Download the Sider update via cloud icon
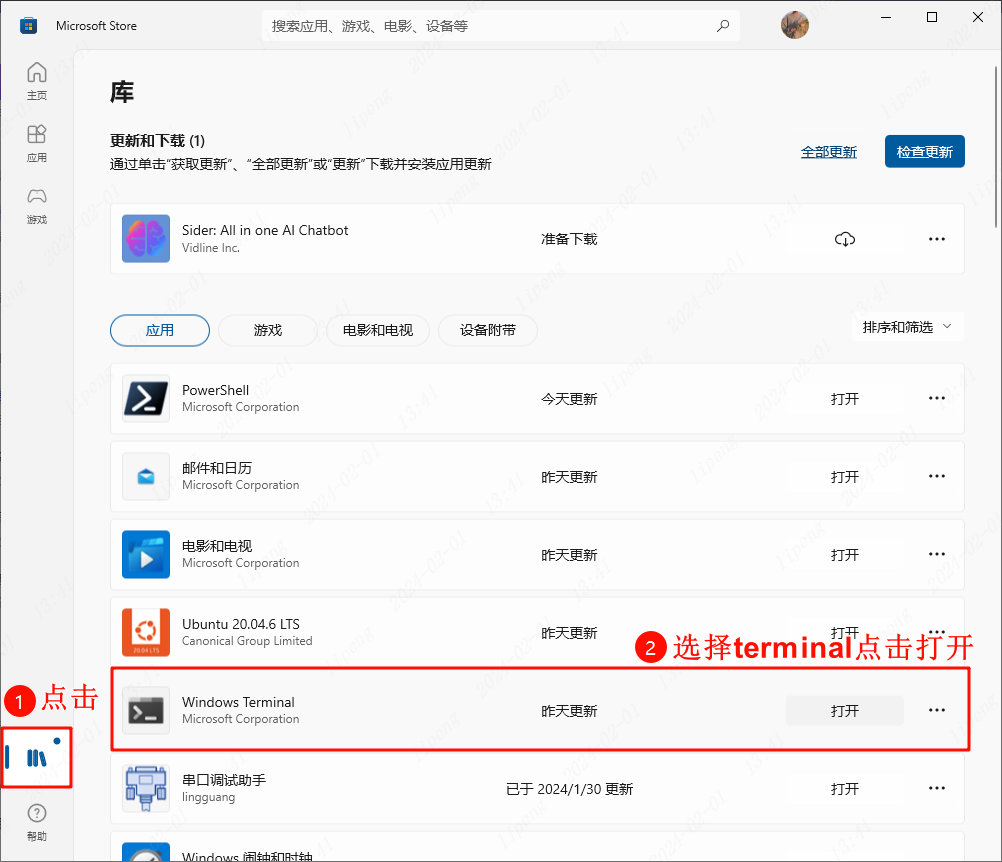 (x=845, y=239)
